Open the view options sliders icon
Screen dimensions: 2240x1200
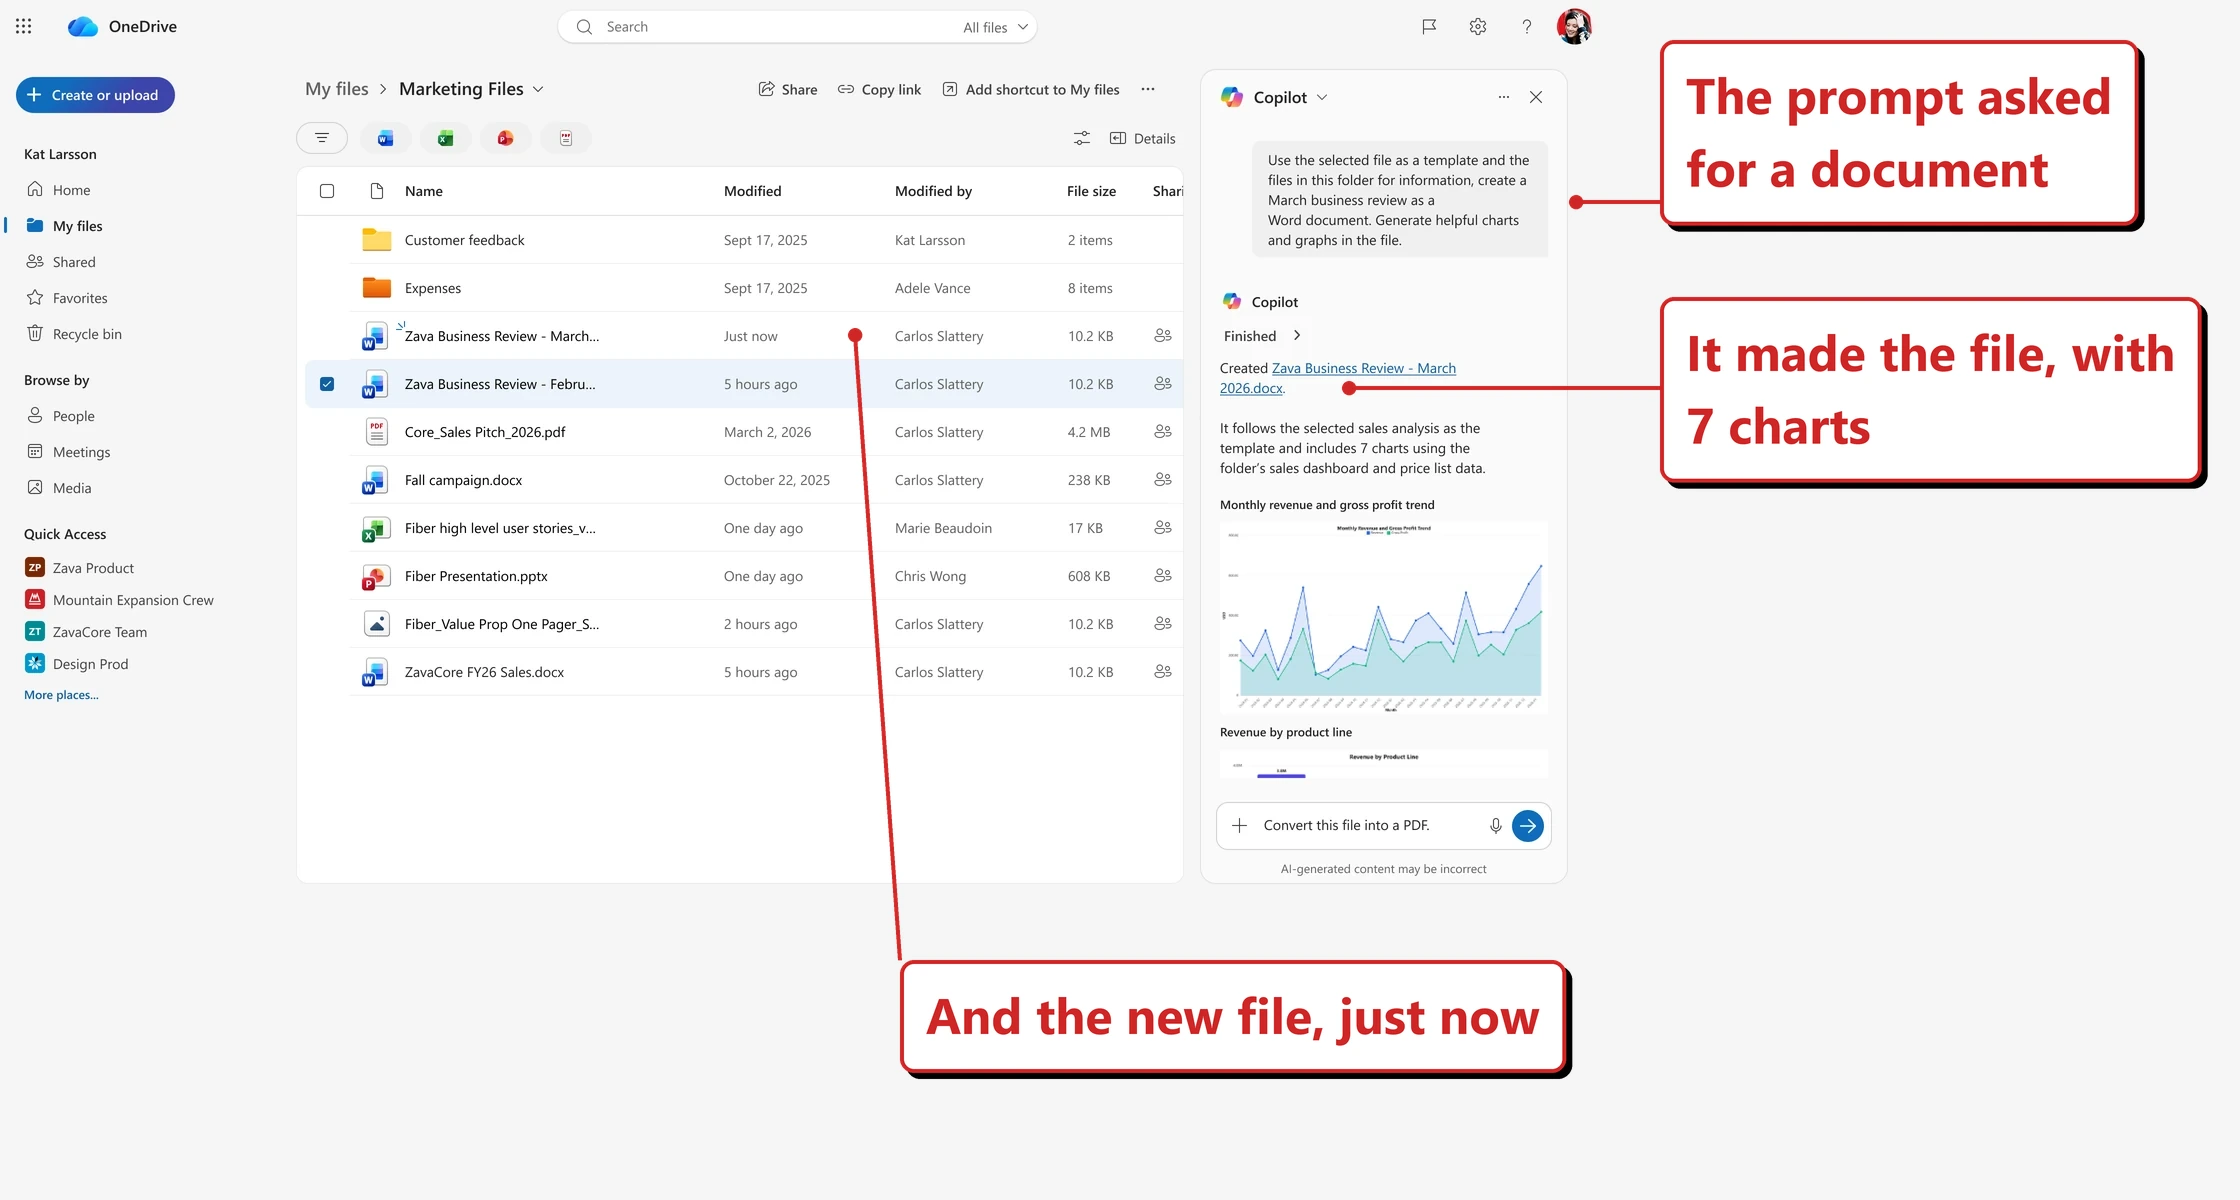pyautogui.click(x=1082, y=138)
